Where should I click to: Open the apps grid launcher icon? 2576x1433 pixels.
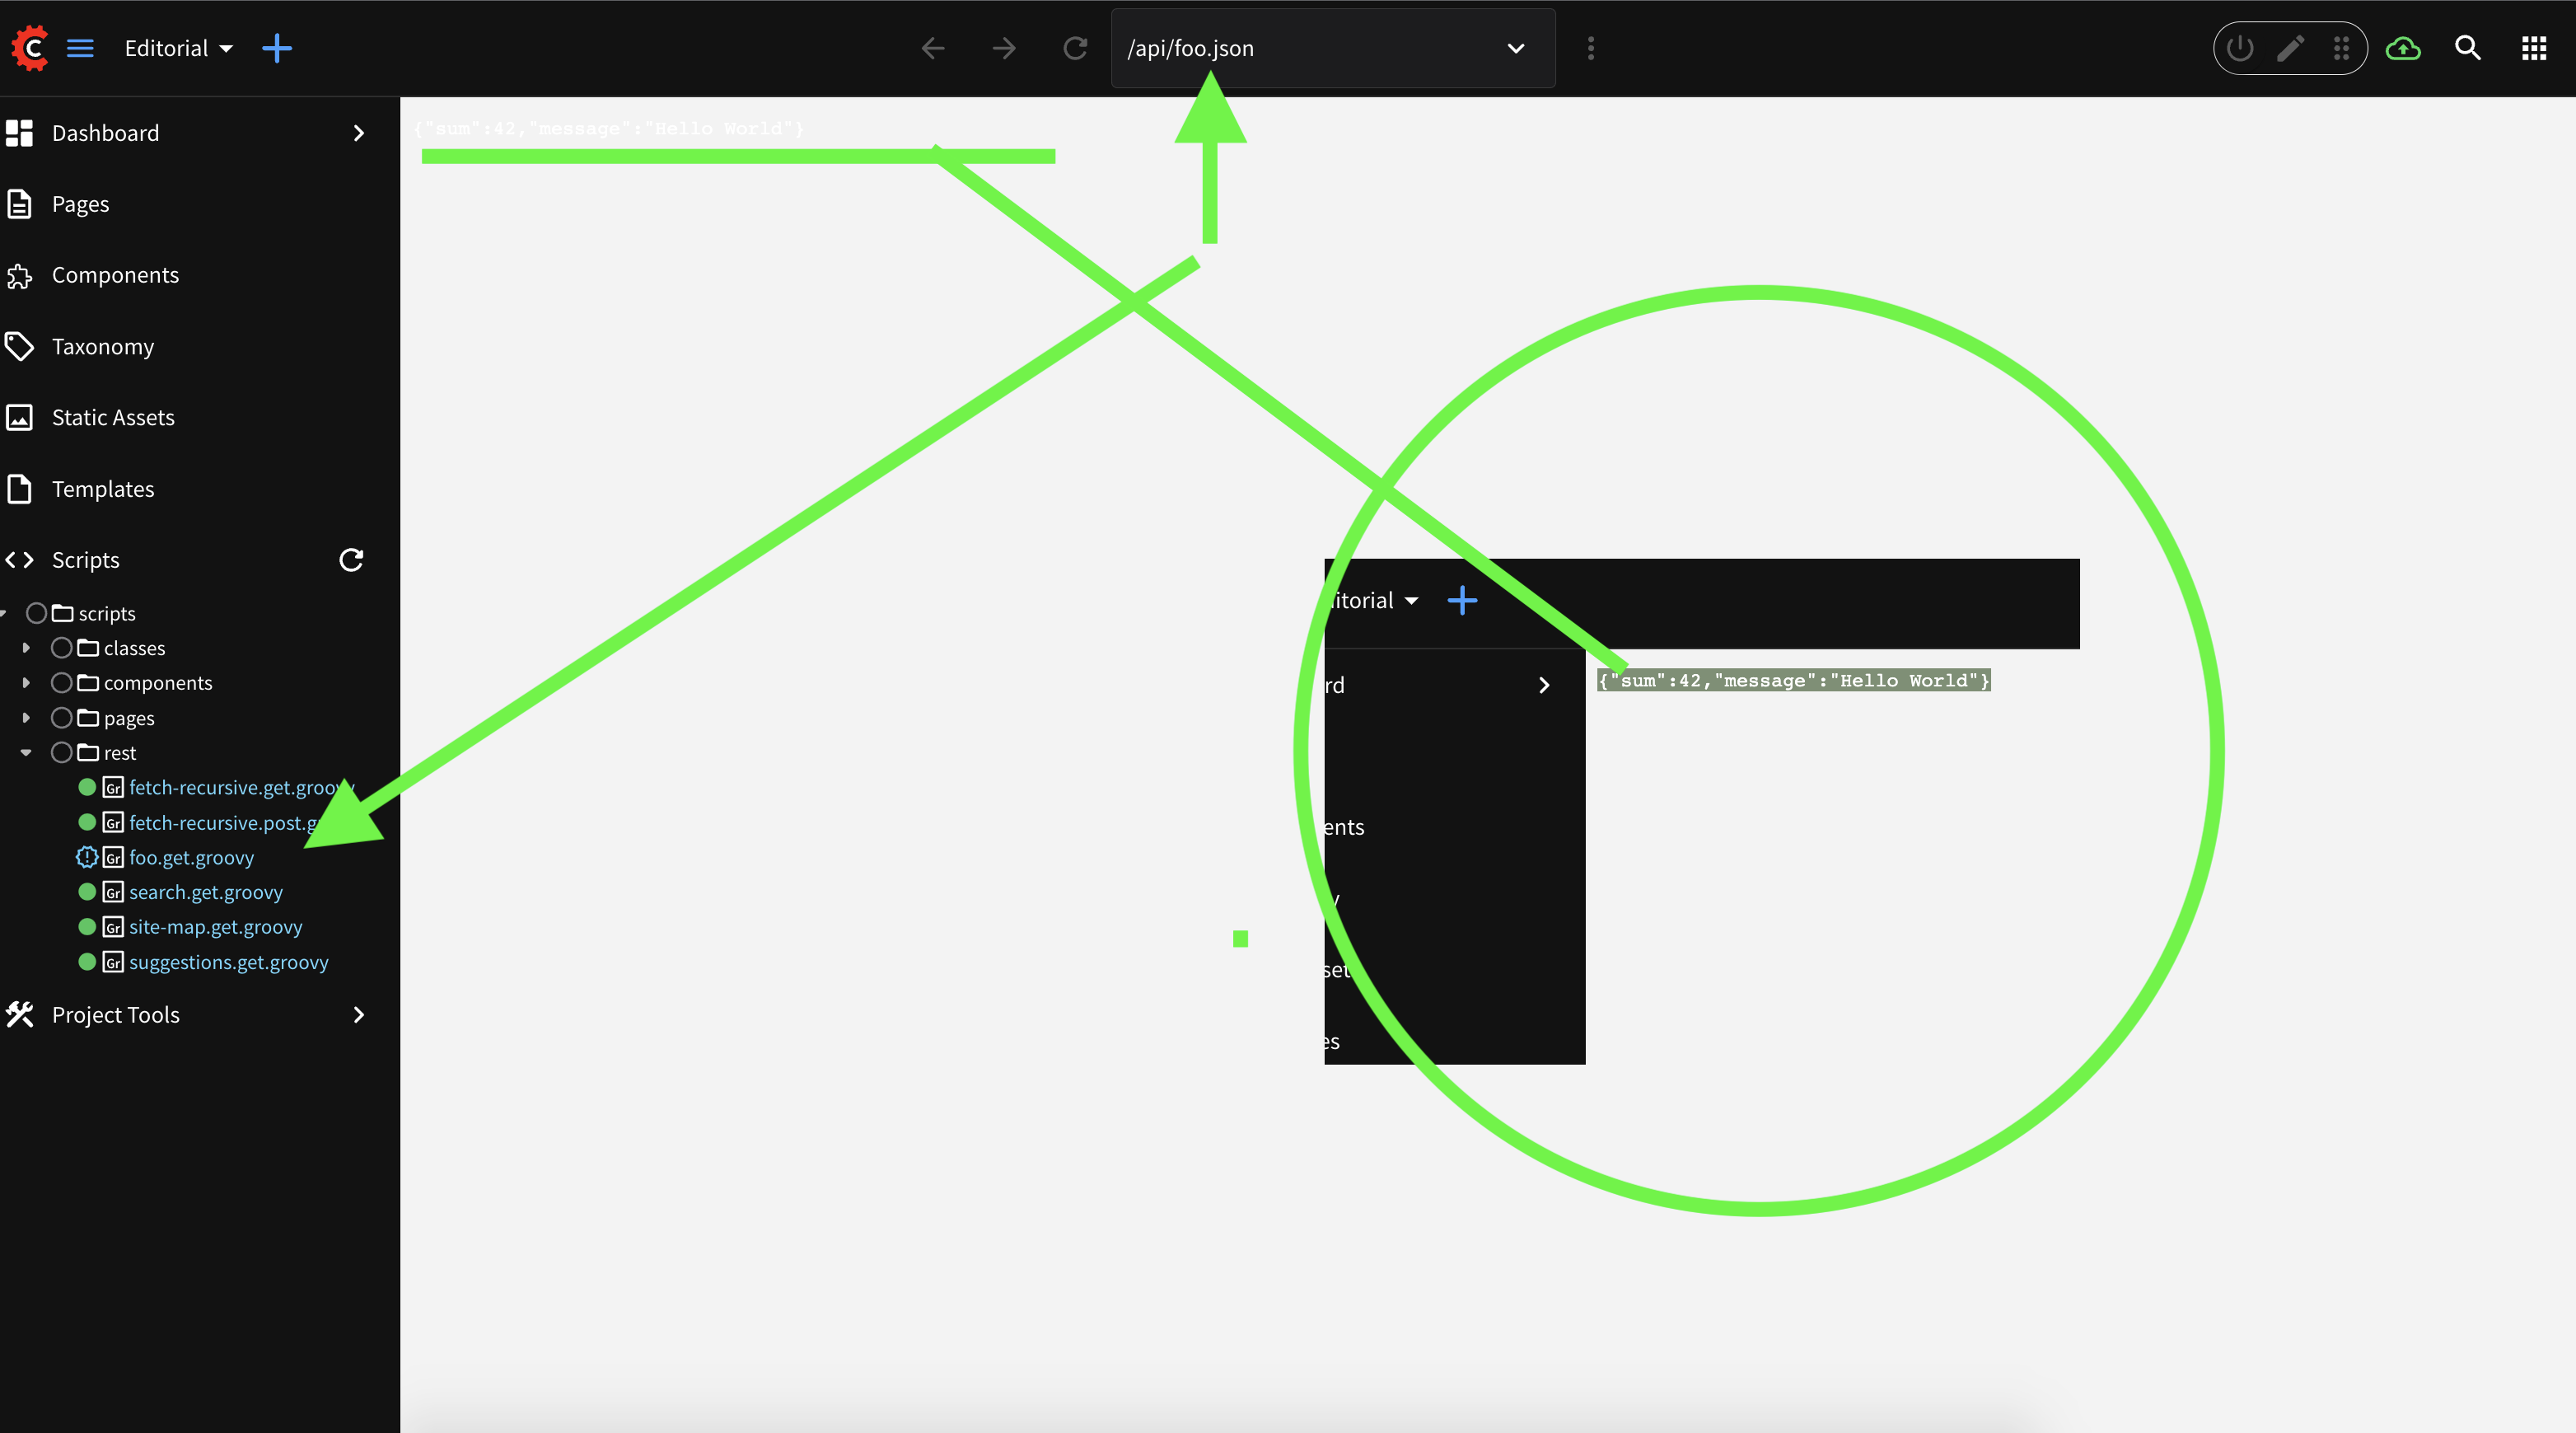click(2534, 48)
